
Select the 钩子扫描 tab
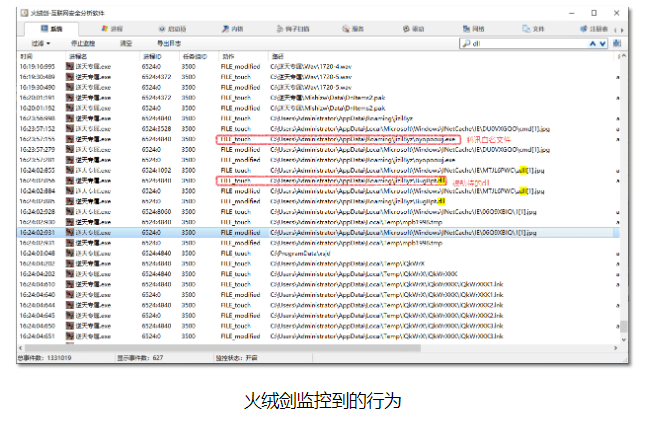[293, 29]
